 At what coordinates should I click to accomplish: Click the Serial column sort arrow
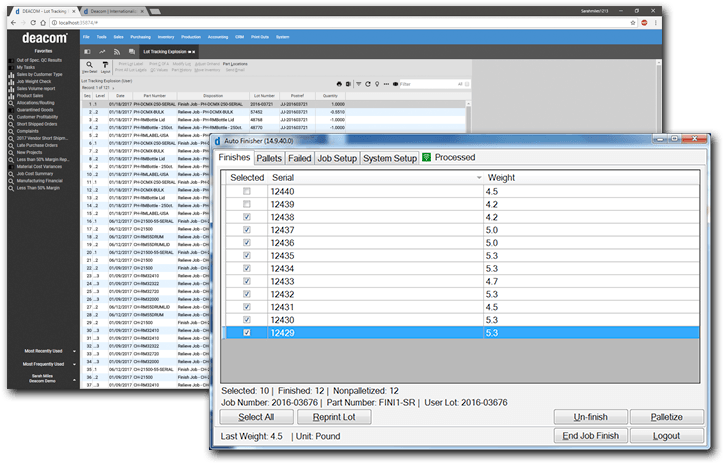[479, 178]
